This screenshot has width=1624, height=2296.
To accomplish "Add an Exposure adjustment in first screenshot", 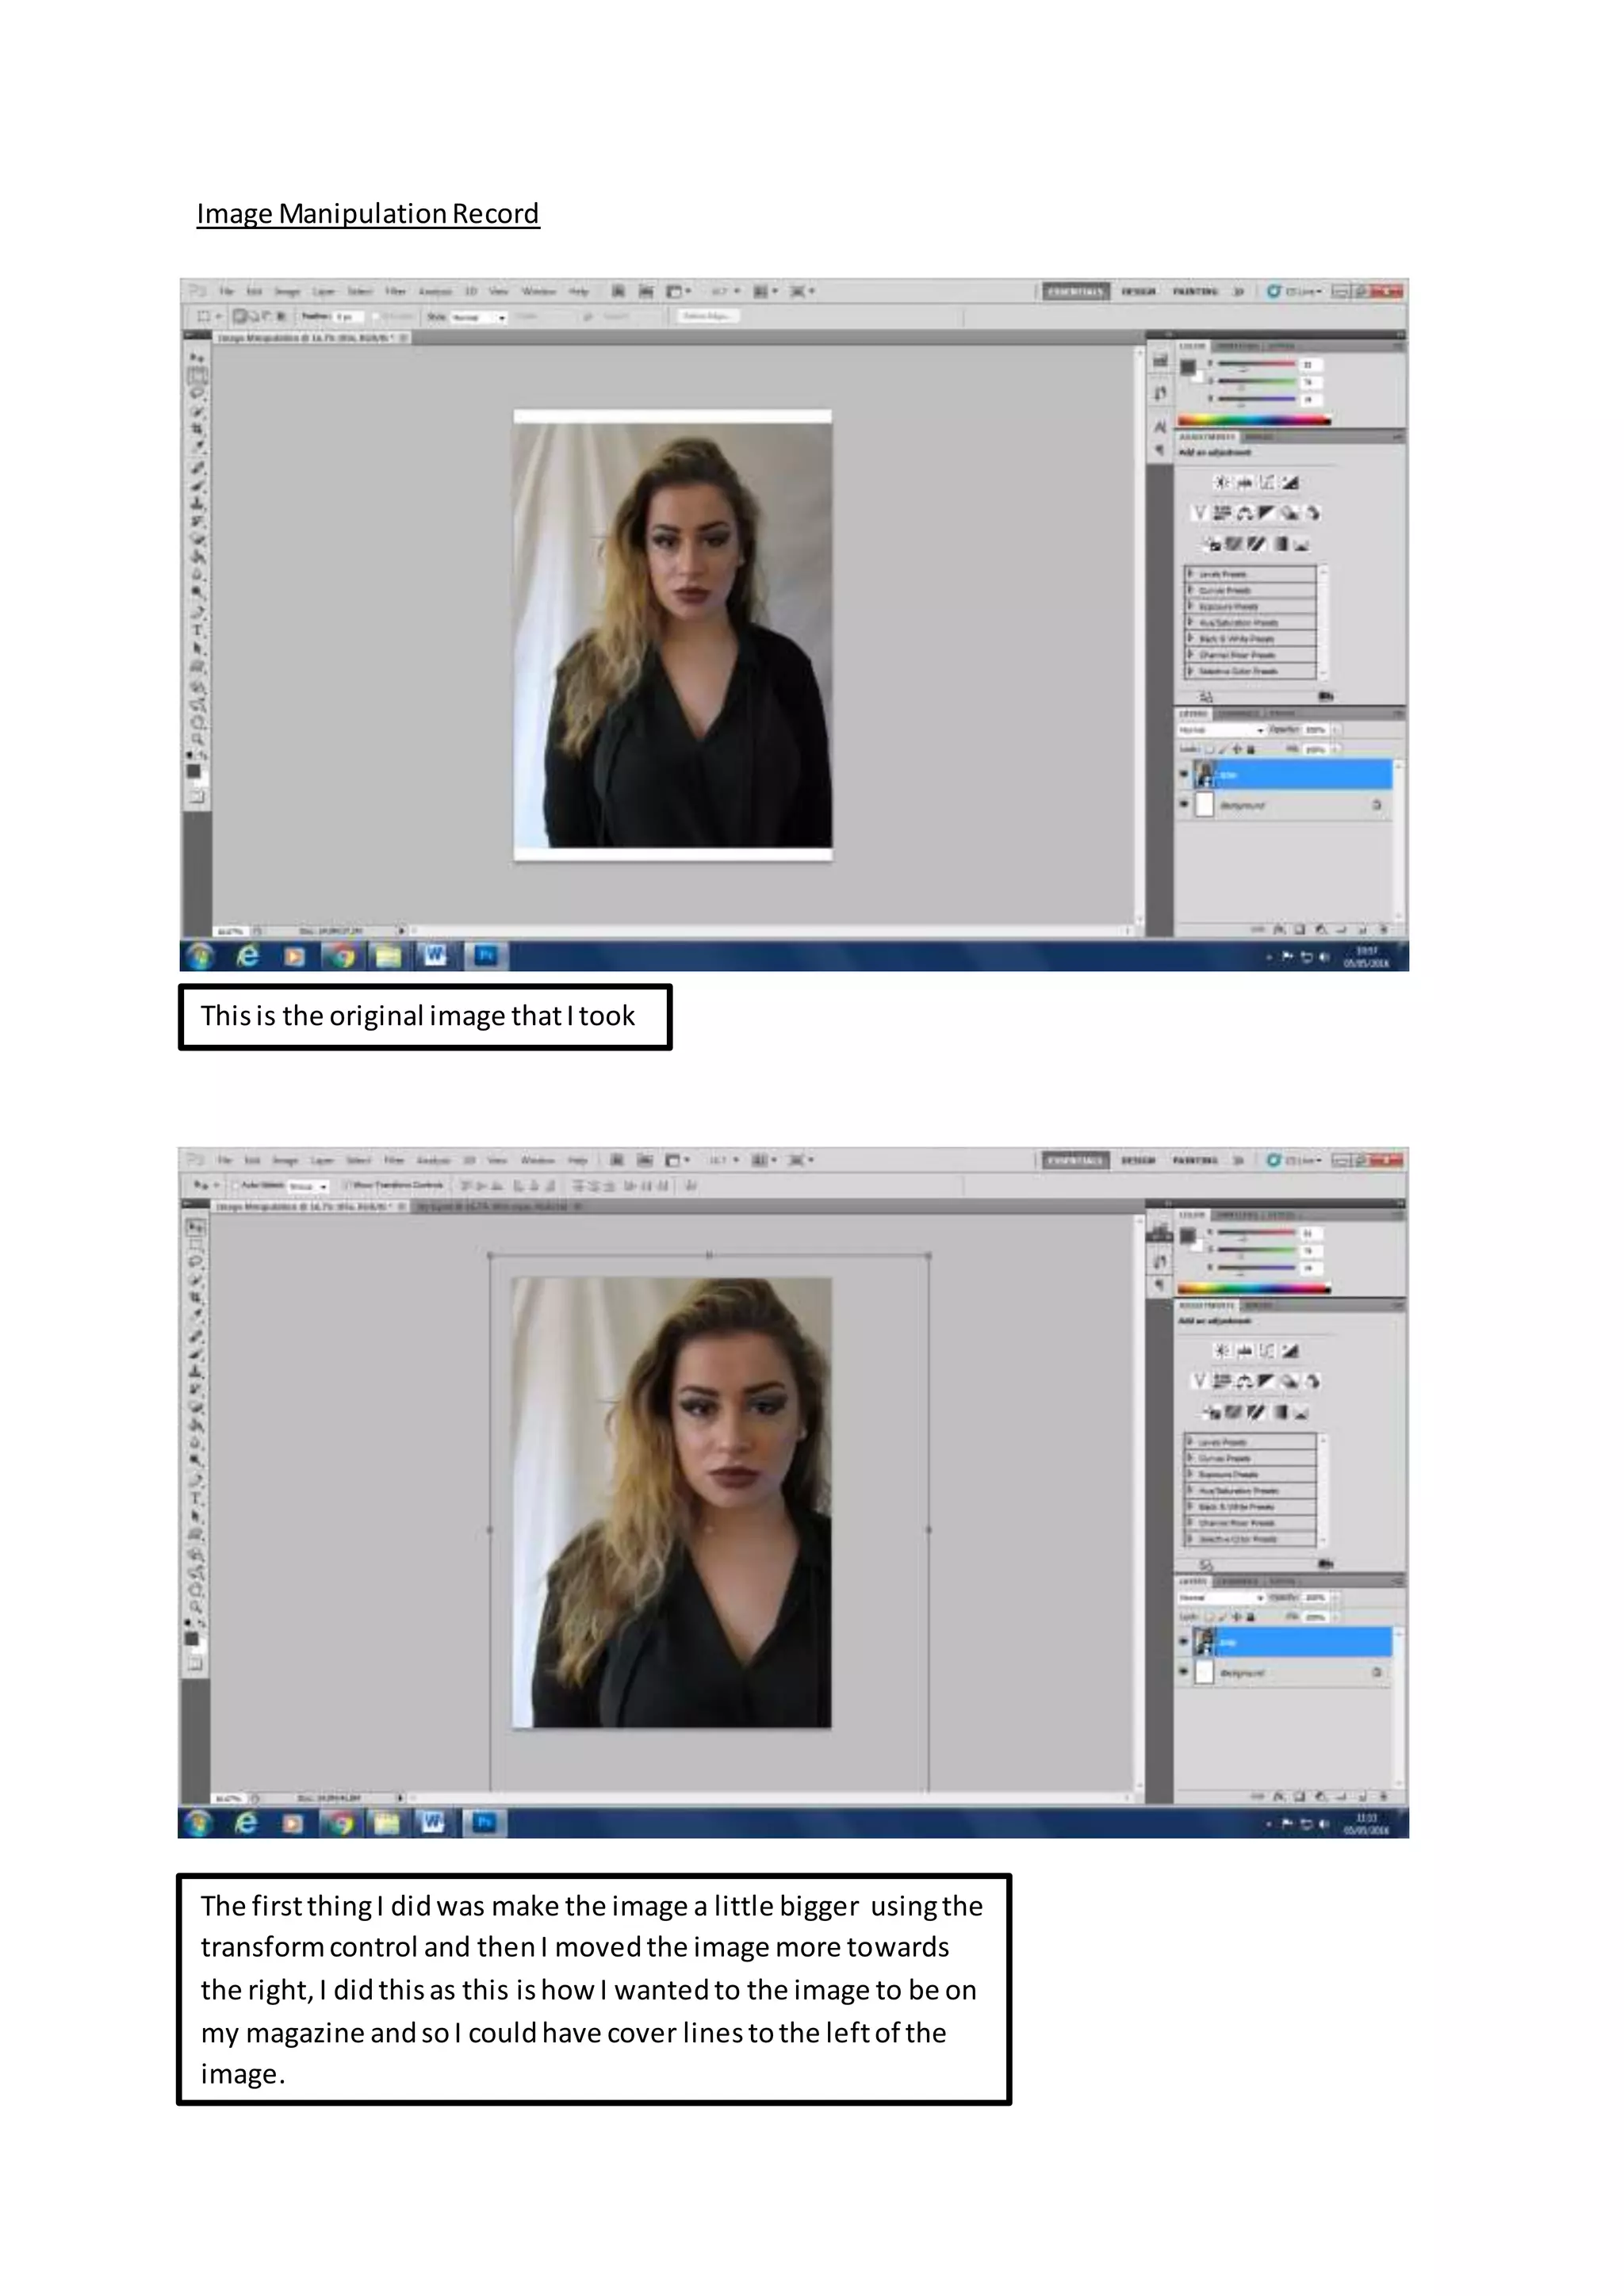I will [1290, 482].
